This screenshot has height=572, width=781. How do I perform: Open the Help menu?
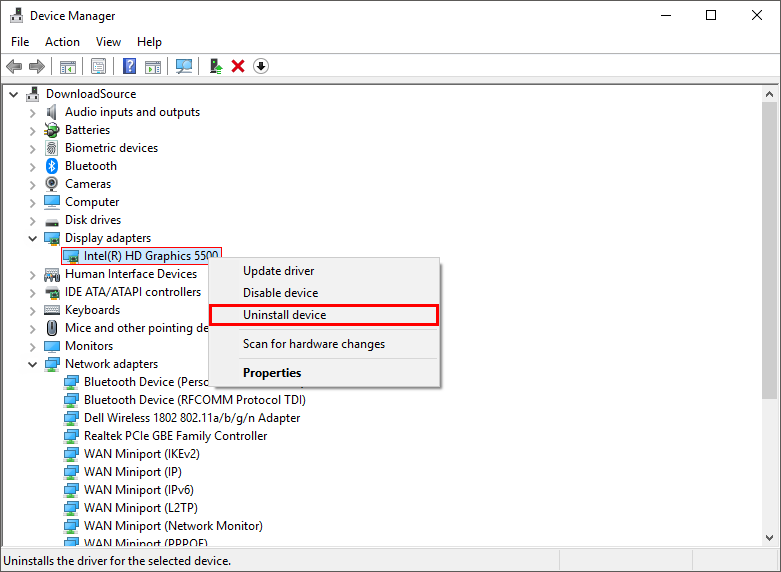click(x=149, y=42)
